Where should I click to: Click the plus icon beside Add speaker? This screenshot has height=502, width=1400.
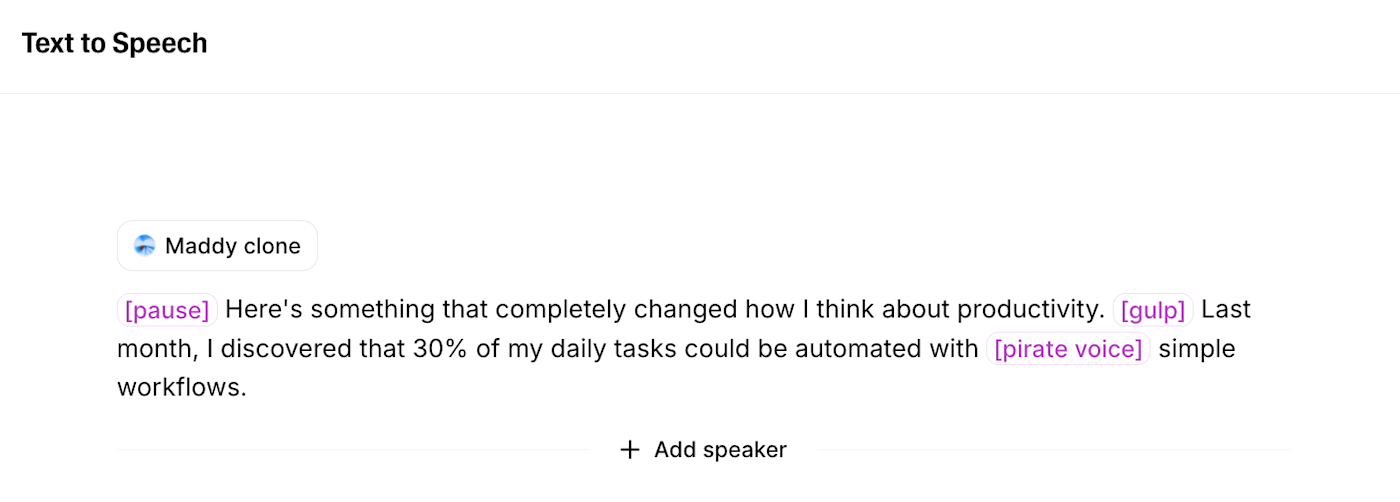[630, 450]
